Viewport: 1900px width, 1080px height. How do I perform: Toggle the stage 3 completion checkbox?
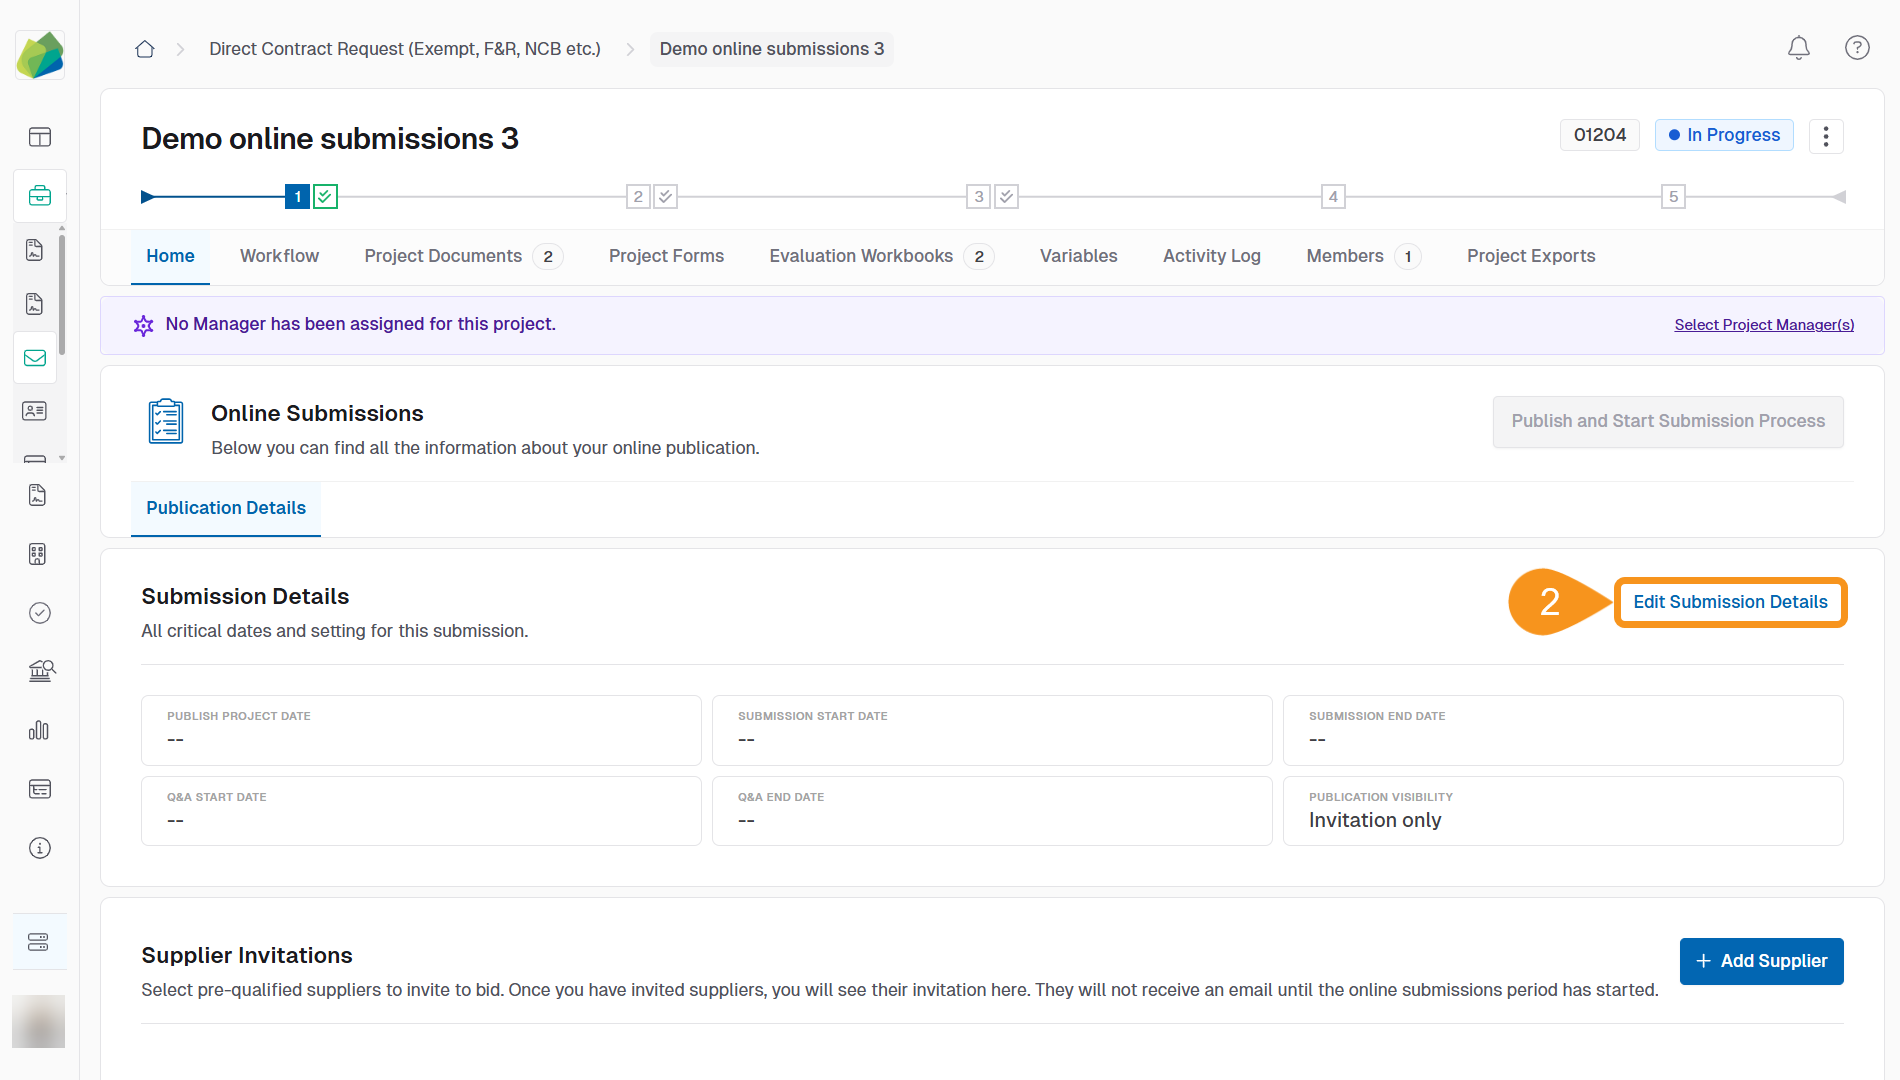click(x=1007, y=197)
